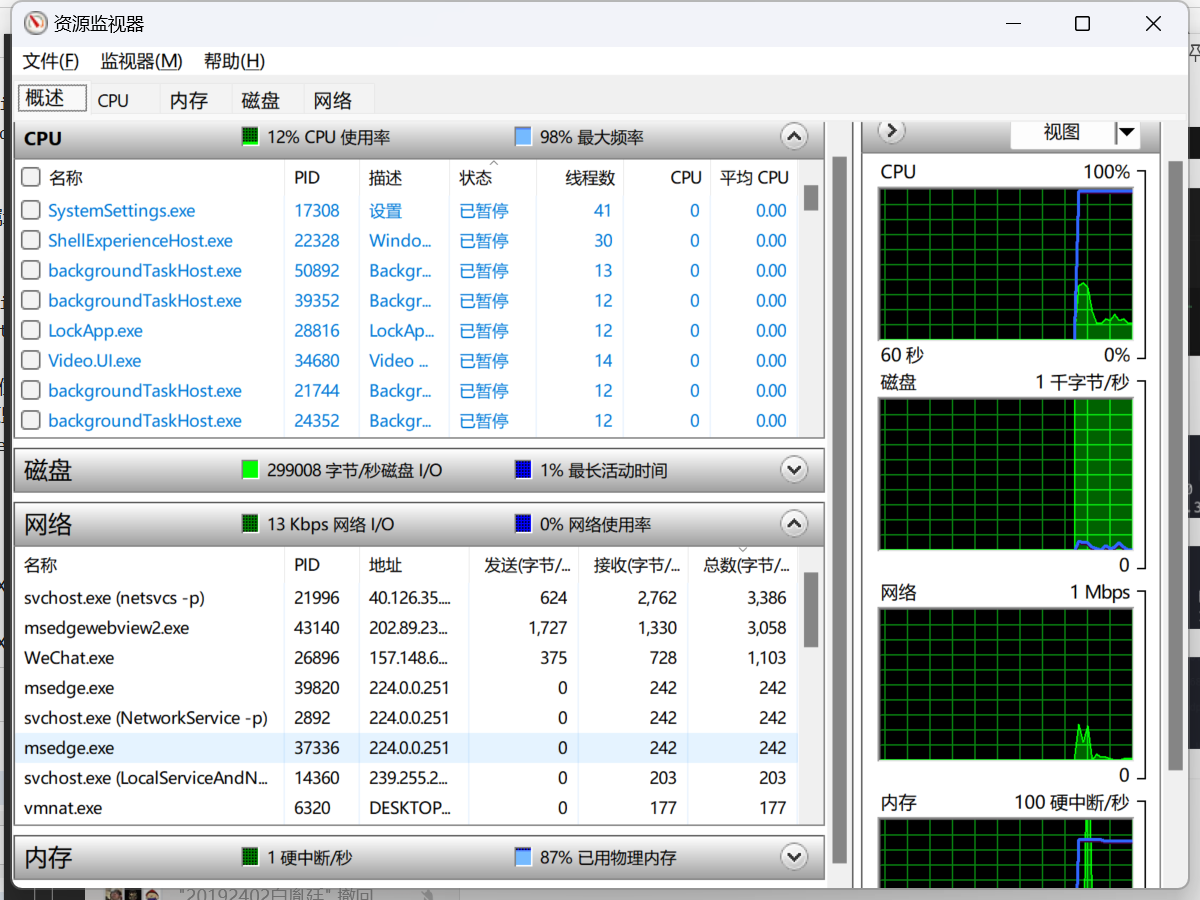Expand the 内存 section chevron
Screen dimensions: 1200x900
coord(793,857)
